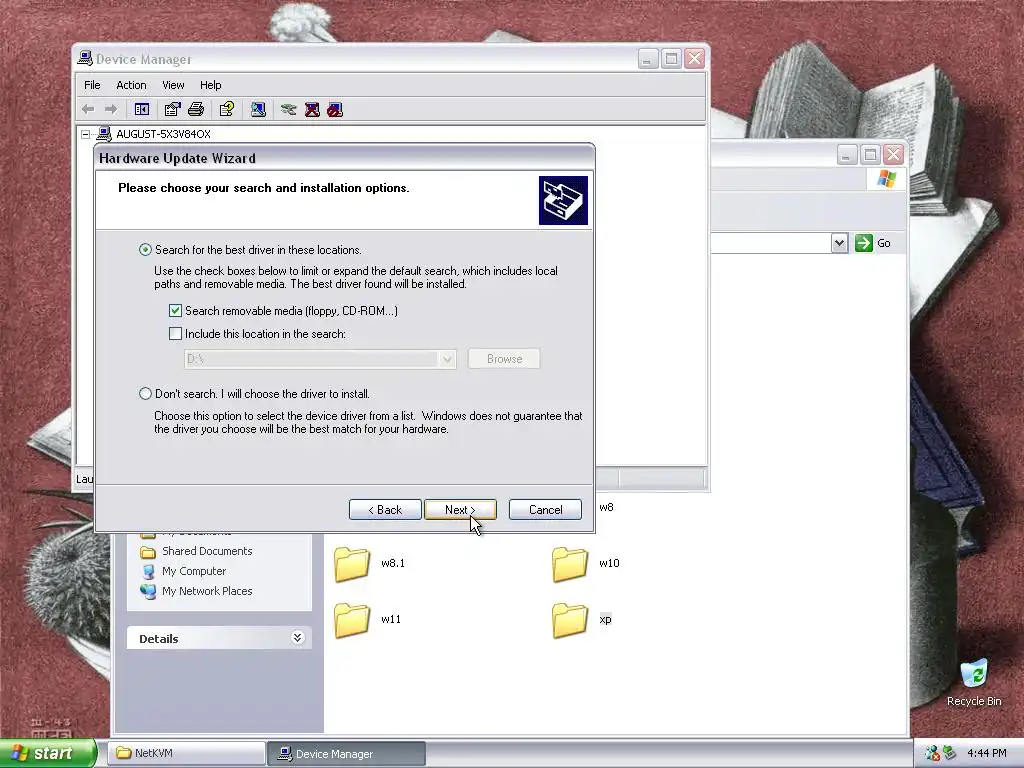The image size is (1024, 768).
Task: Click the Forward arrow in Device Manager toolbar
Action: [x=111, y=109]
